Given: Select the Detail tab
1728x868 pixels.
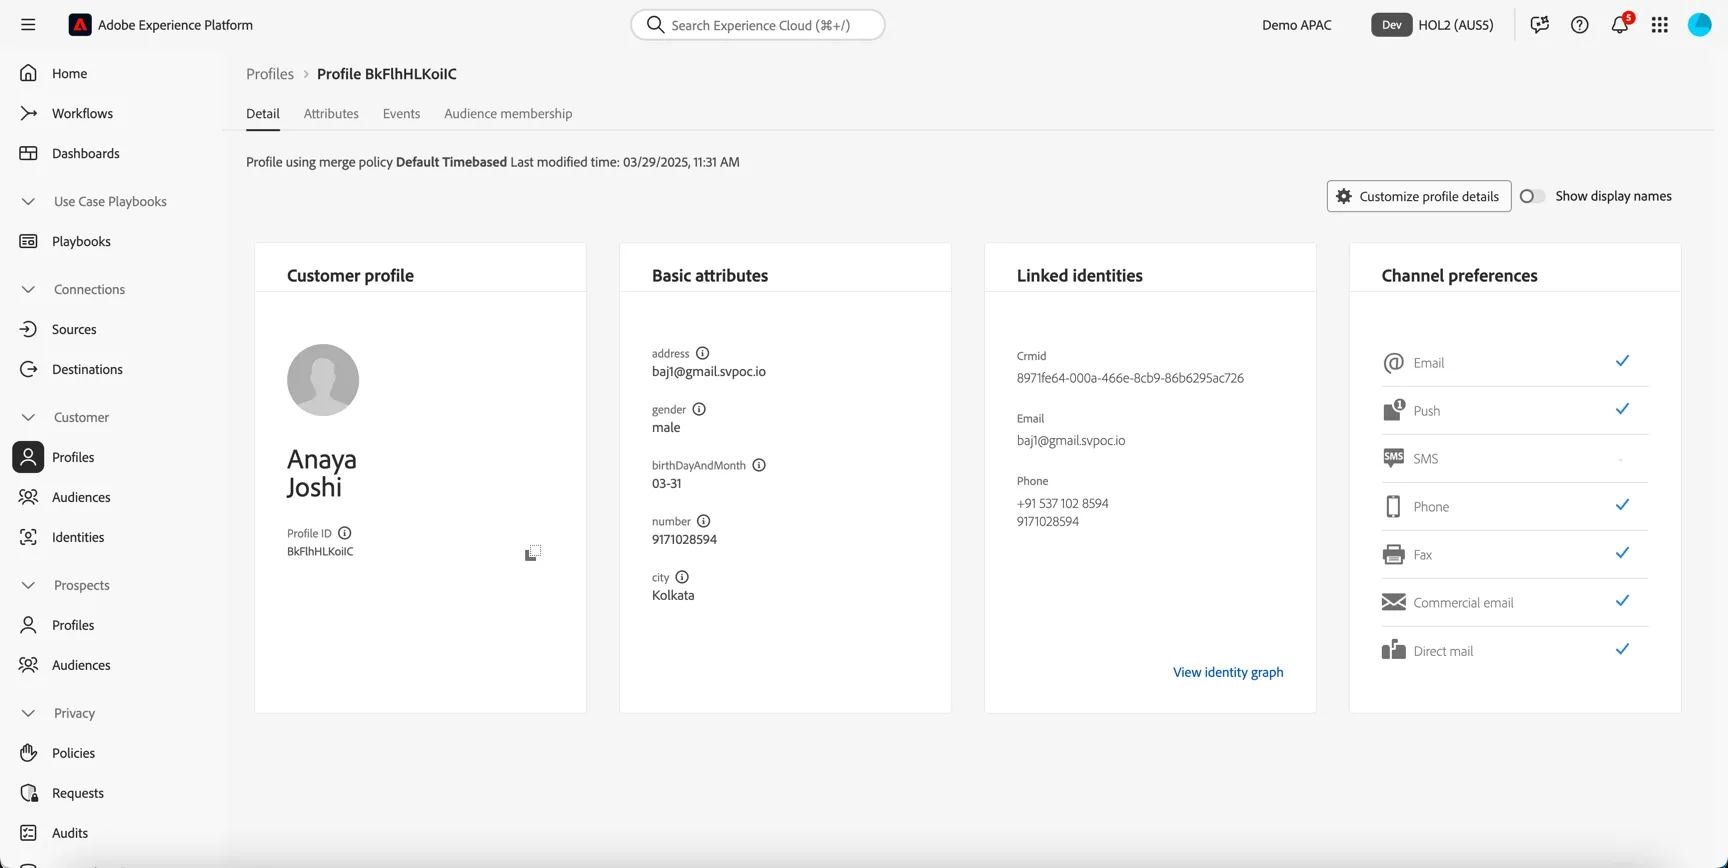Looking at the screenshot, I should tap(263, 113).
